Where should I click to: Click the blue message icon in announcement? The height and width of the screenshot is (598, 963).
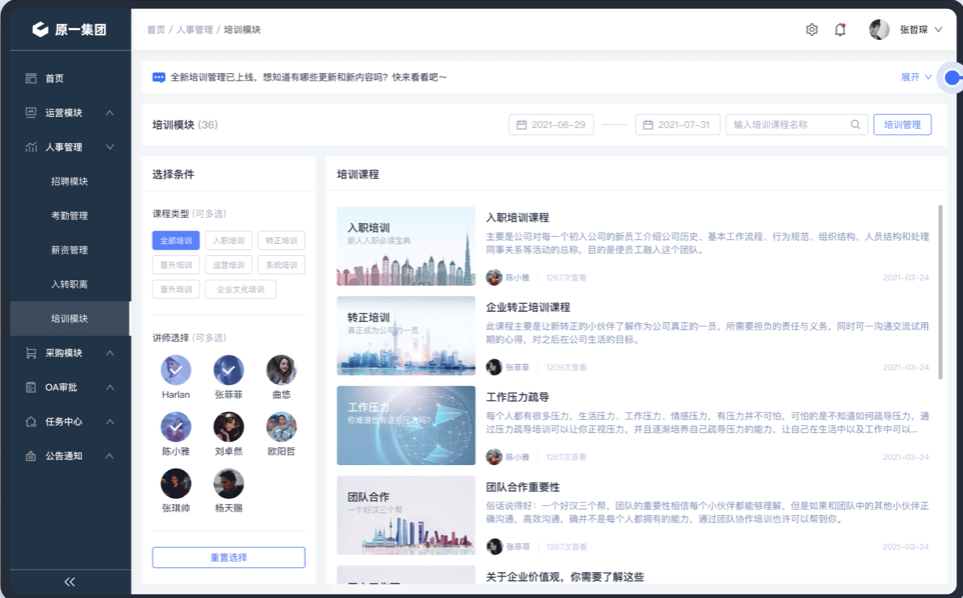[158, 77]
